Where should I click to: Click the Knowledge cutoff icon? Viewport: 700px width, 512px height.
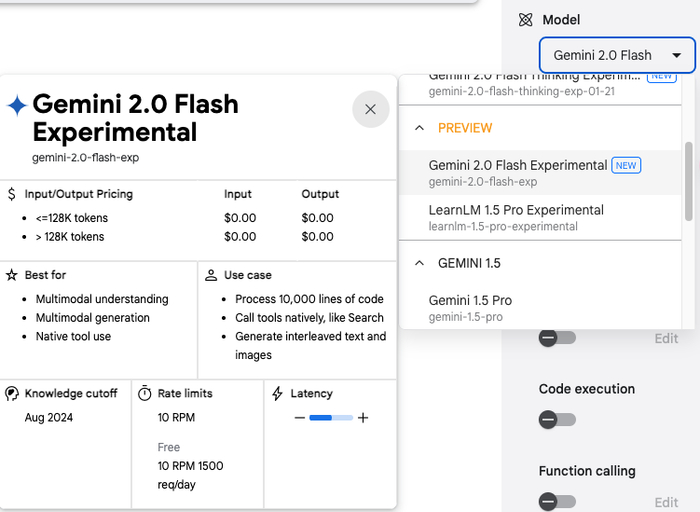tap(12, 394)
